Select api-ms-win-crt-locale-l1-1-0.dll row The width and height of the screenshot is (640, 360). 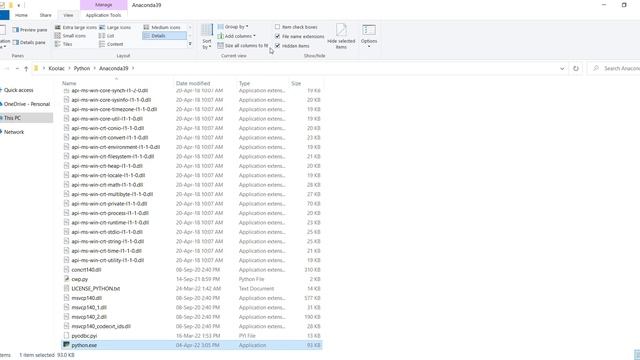[192, 175]
